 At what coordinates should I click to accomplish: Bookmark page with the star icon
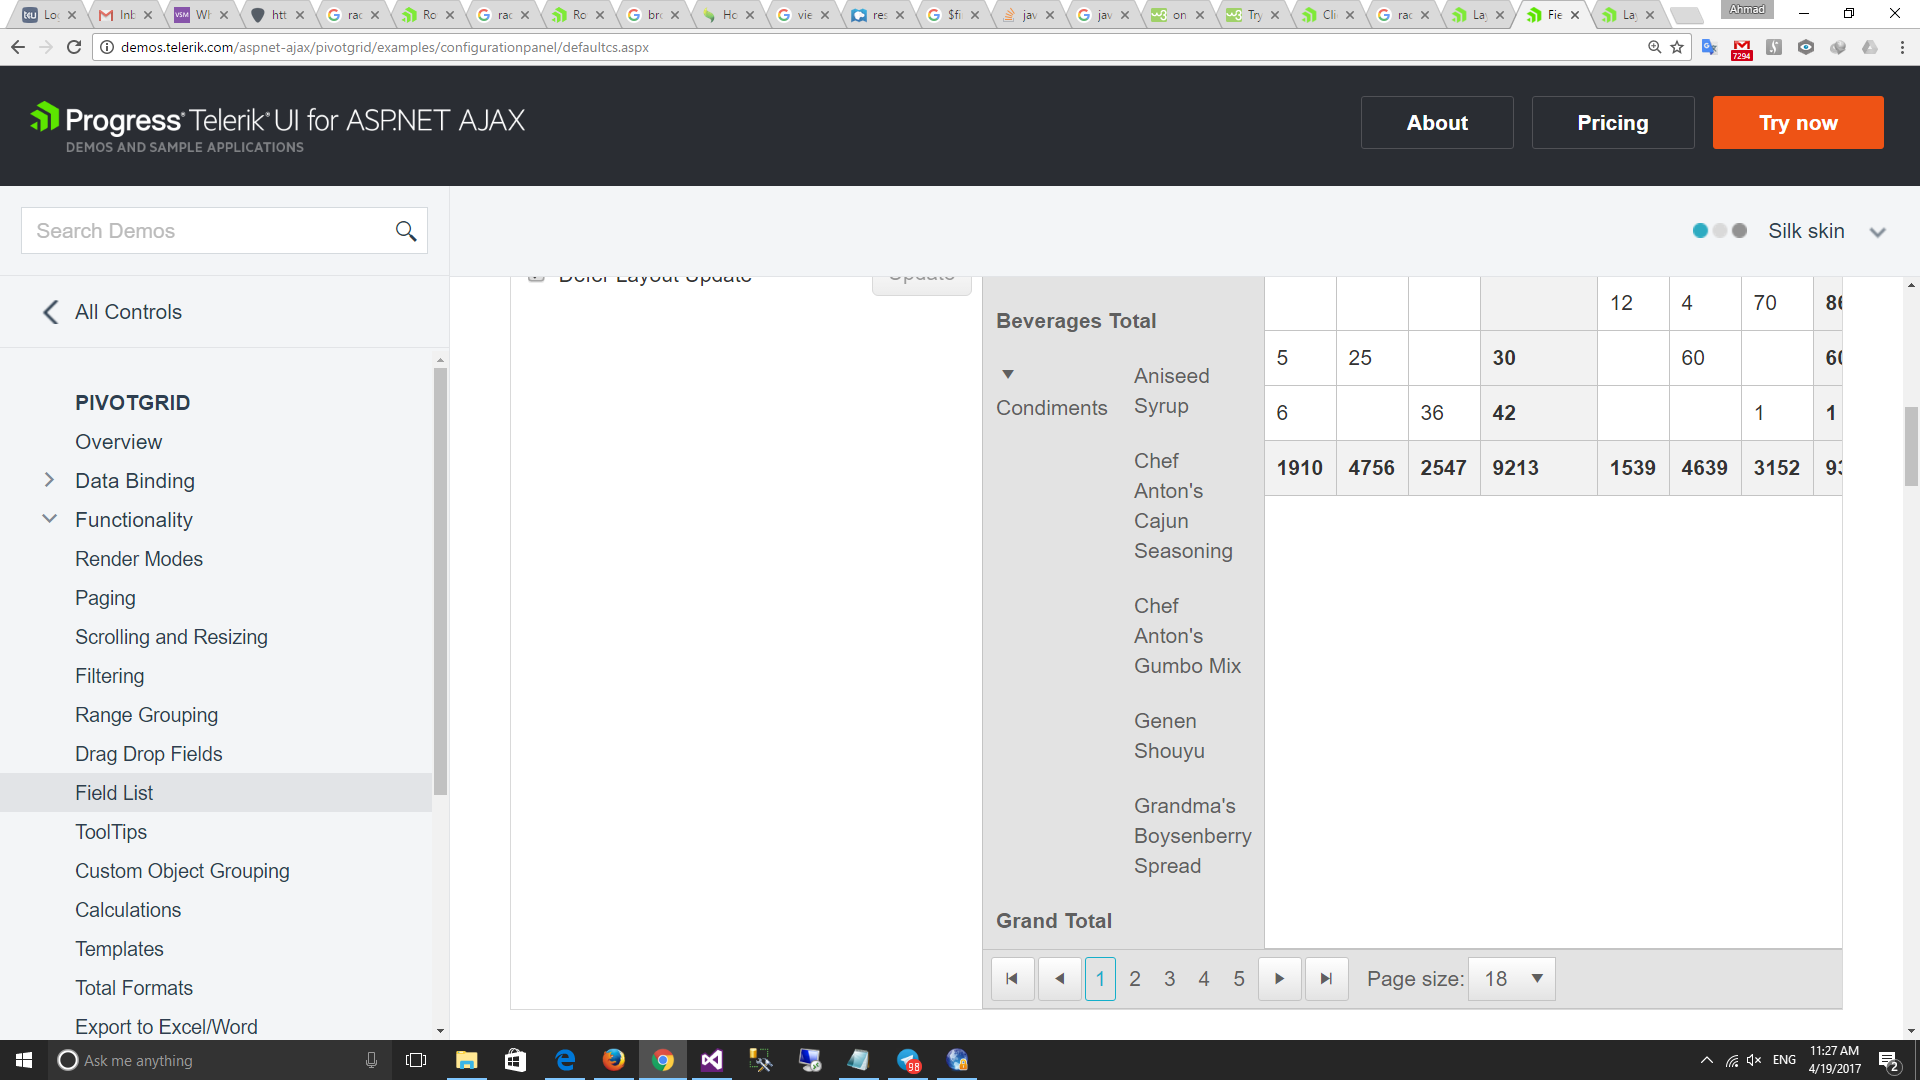coord(1677,47)
